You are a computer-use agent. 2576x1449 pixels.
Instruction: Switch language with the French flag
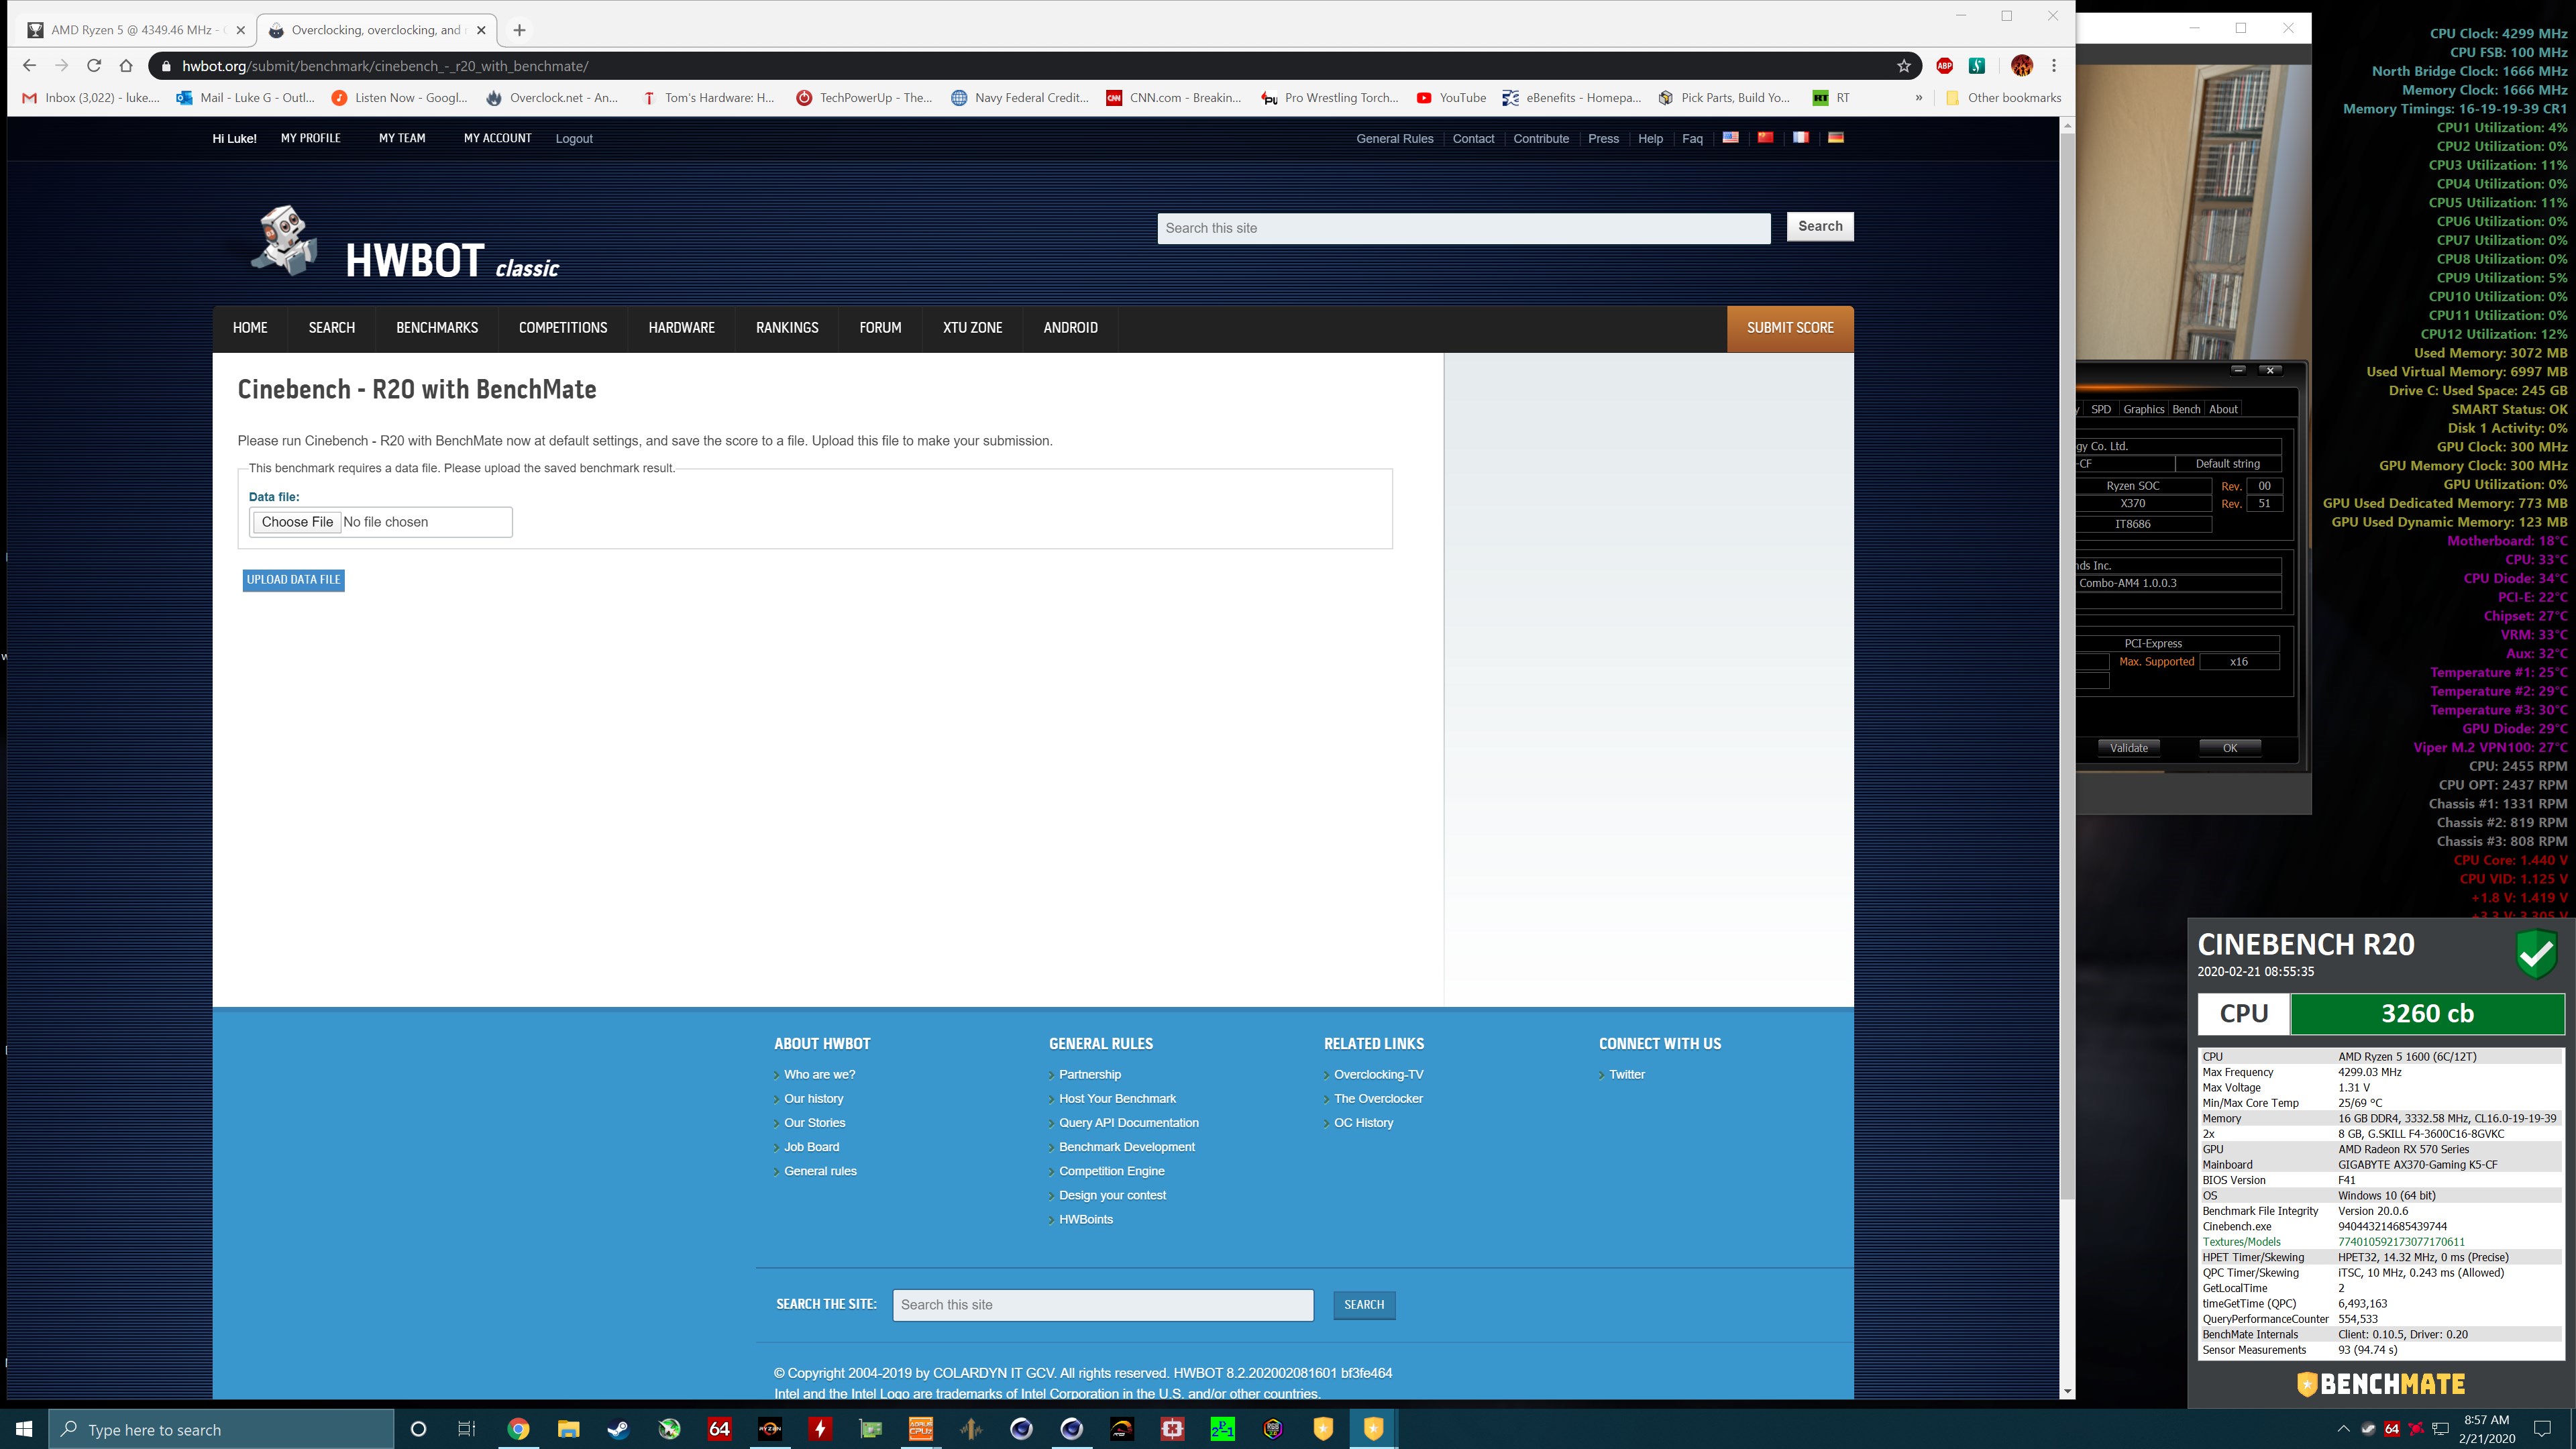point(1800,138)
